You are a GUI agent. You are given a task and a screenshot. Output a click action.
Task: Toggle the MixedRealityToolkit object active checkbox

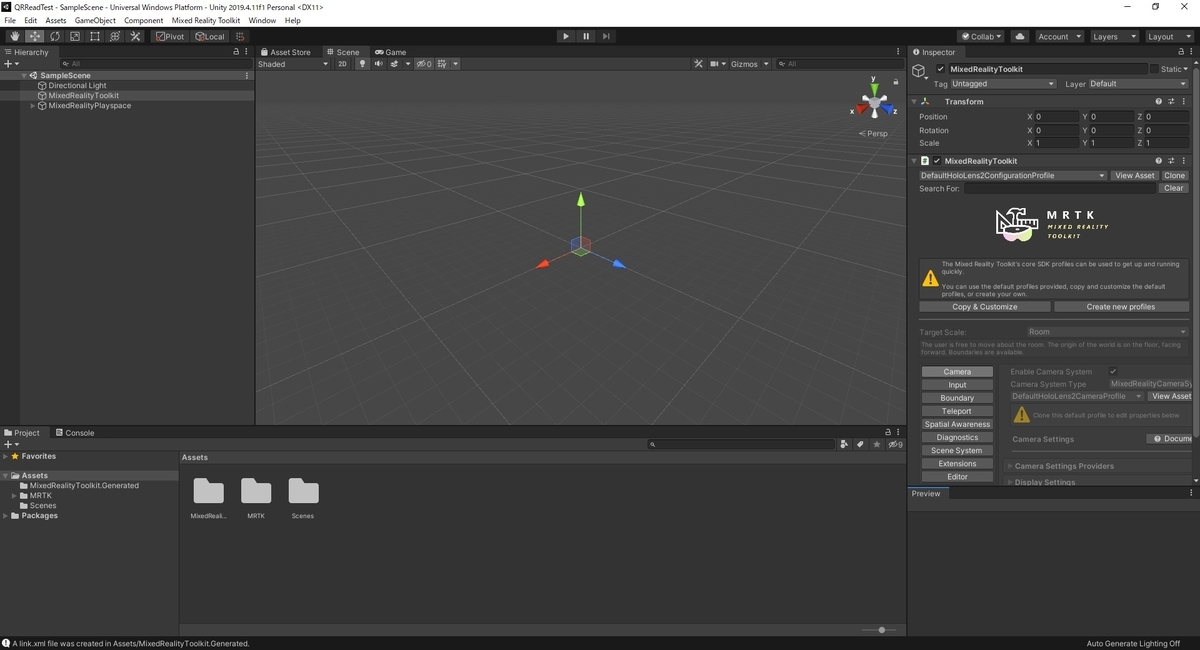point(940,69)
